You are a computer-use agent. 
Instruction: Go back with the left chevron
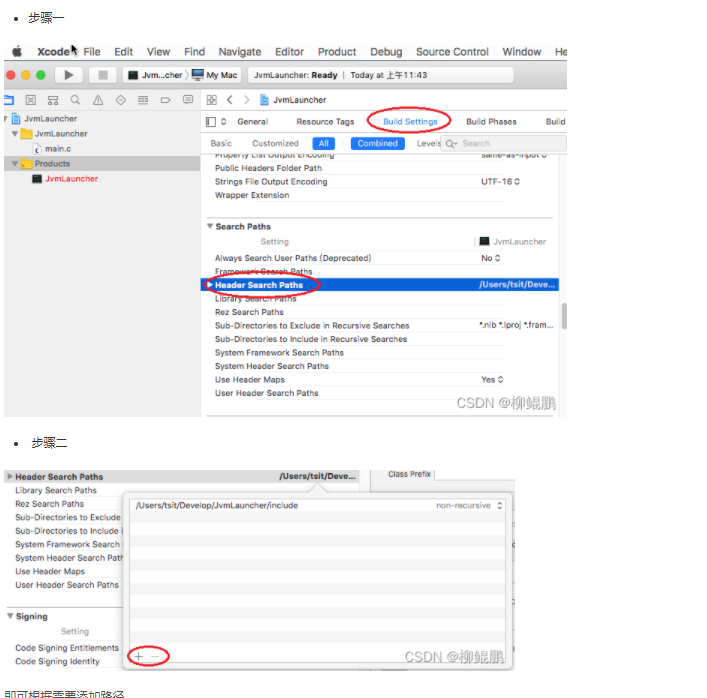230,100
